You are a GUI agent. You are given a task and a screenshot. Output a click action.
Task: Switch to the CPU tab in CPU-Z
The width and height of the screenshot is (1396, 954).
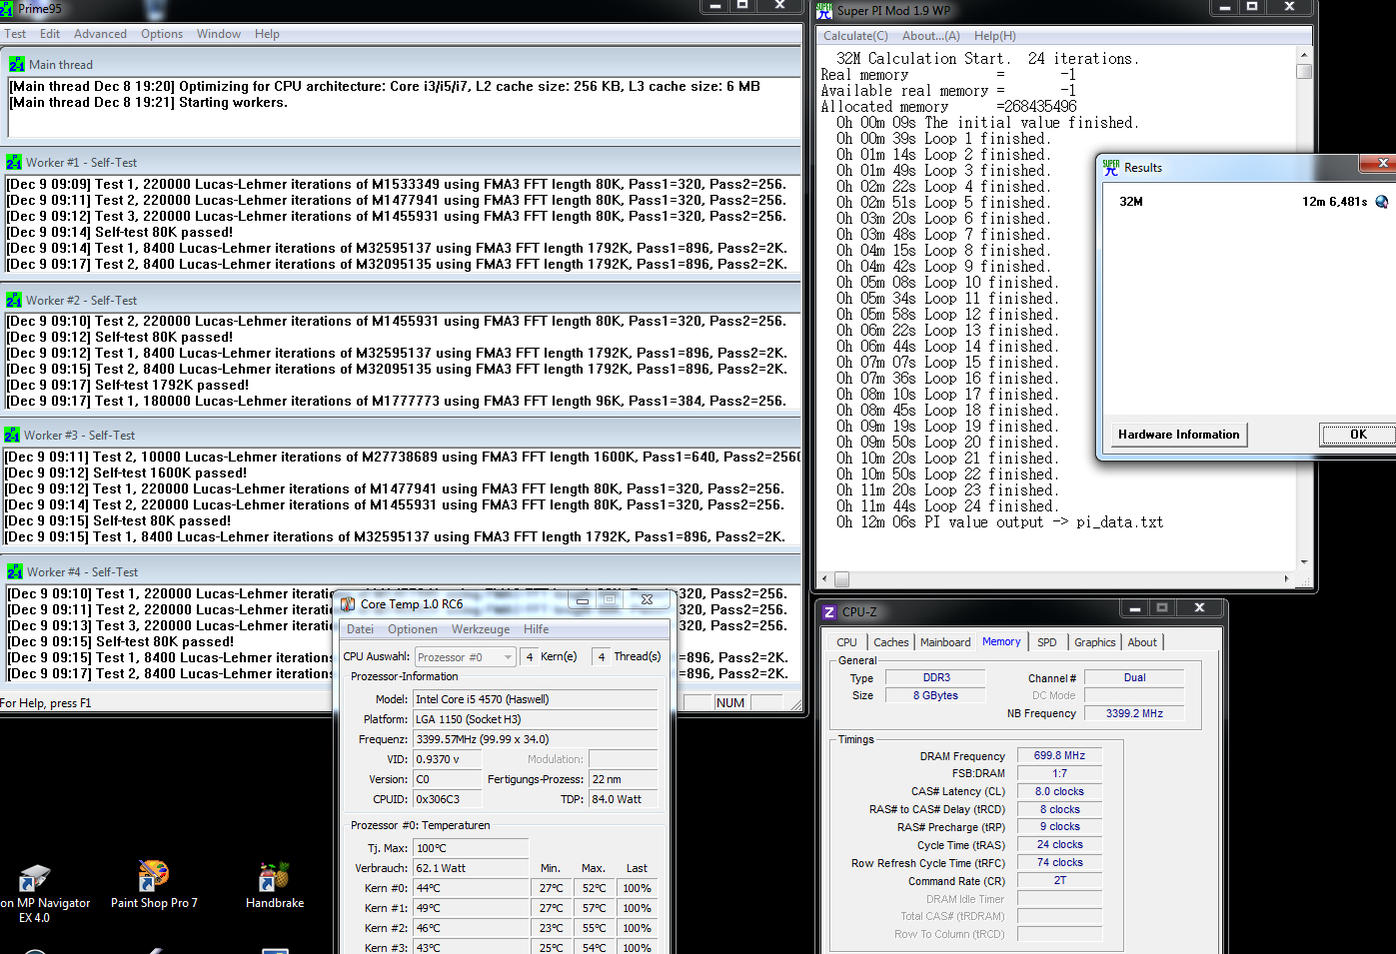pyautogui.click(x=847, y=643)
